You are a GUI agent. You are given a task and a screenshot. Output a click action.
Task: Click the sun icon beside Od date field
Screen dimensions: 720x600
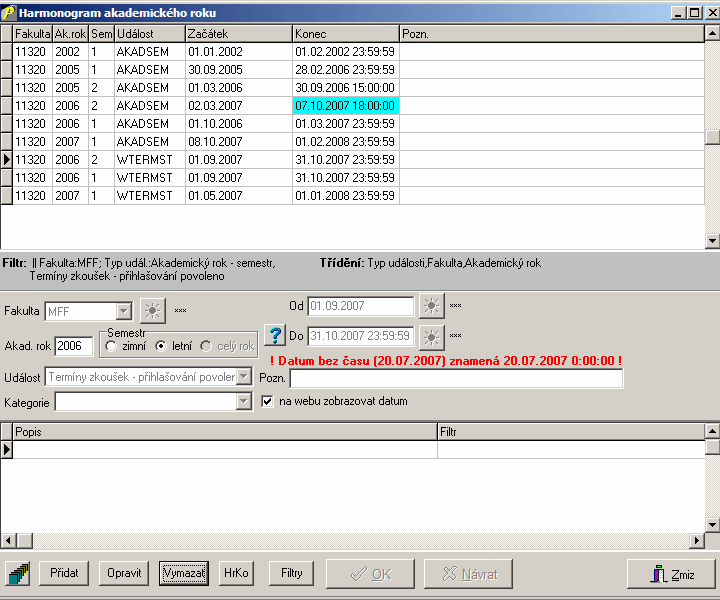(430, 306)
